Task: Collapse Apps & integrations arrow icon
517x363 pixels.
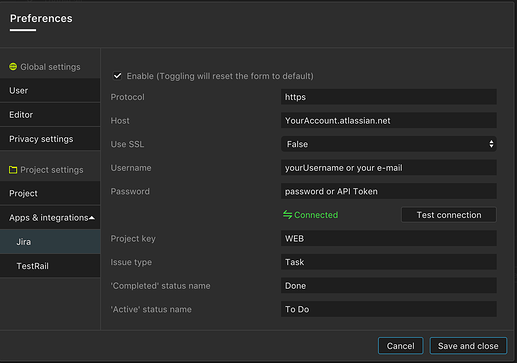Action: pyautogui.click(x=92, y=218)
